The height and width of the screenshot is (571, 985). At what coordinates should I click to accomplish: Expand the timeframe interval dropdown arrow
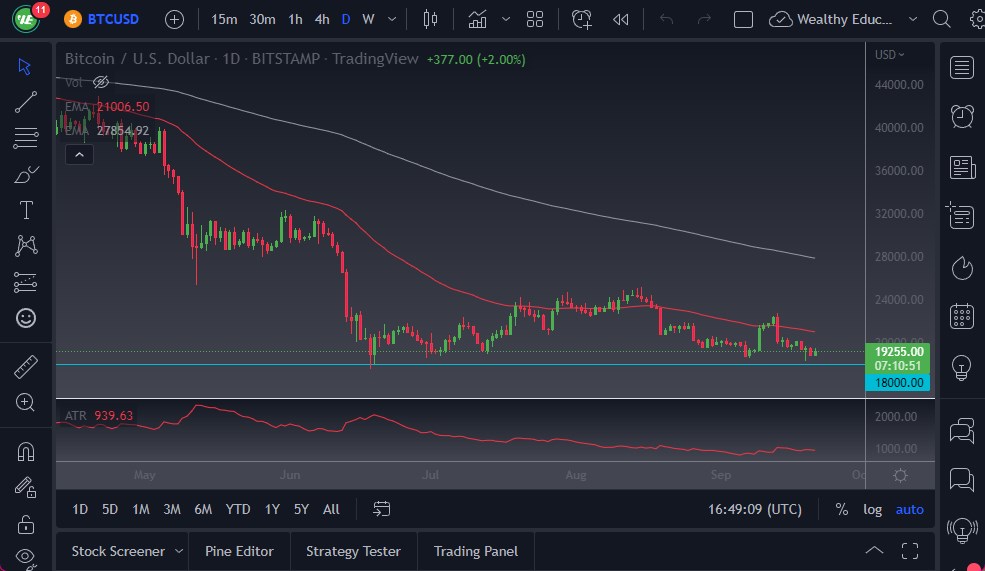click(x=391, y=19)
